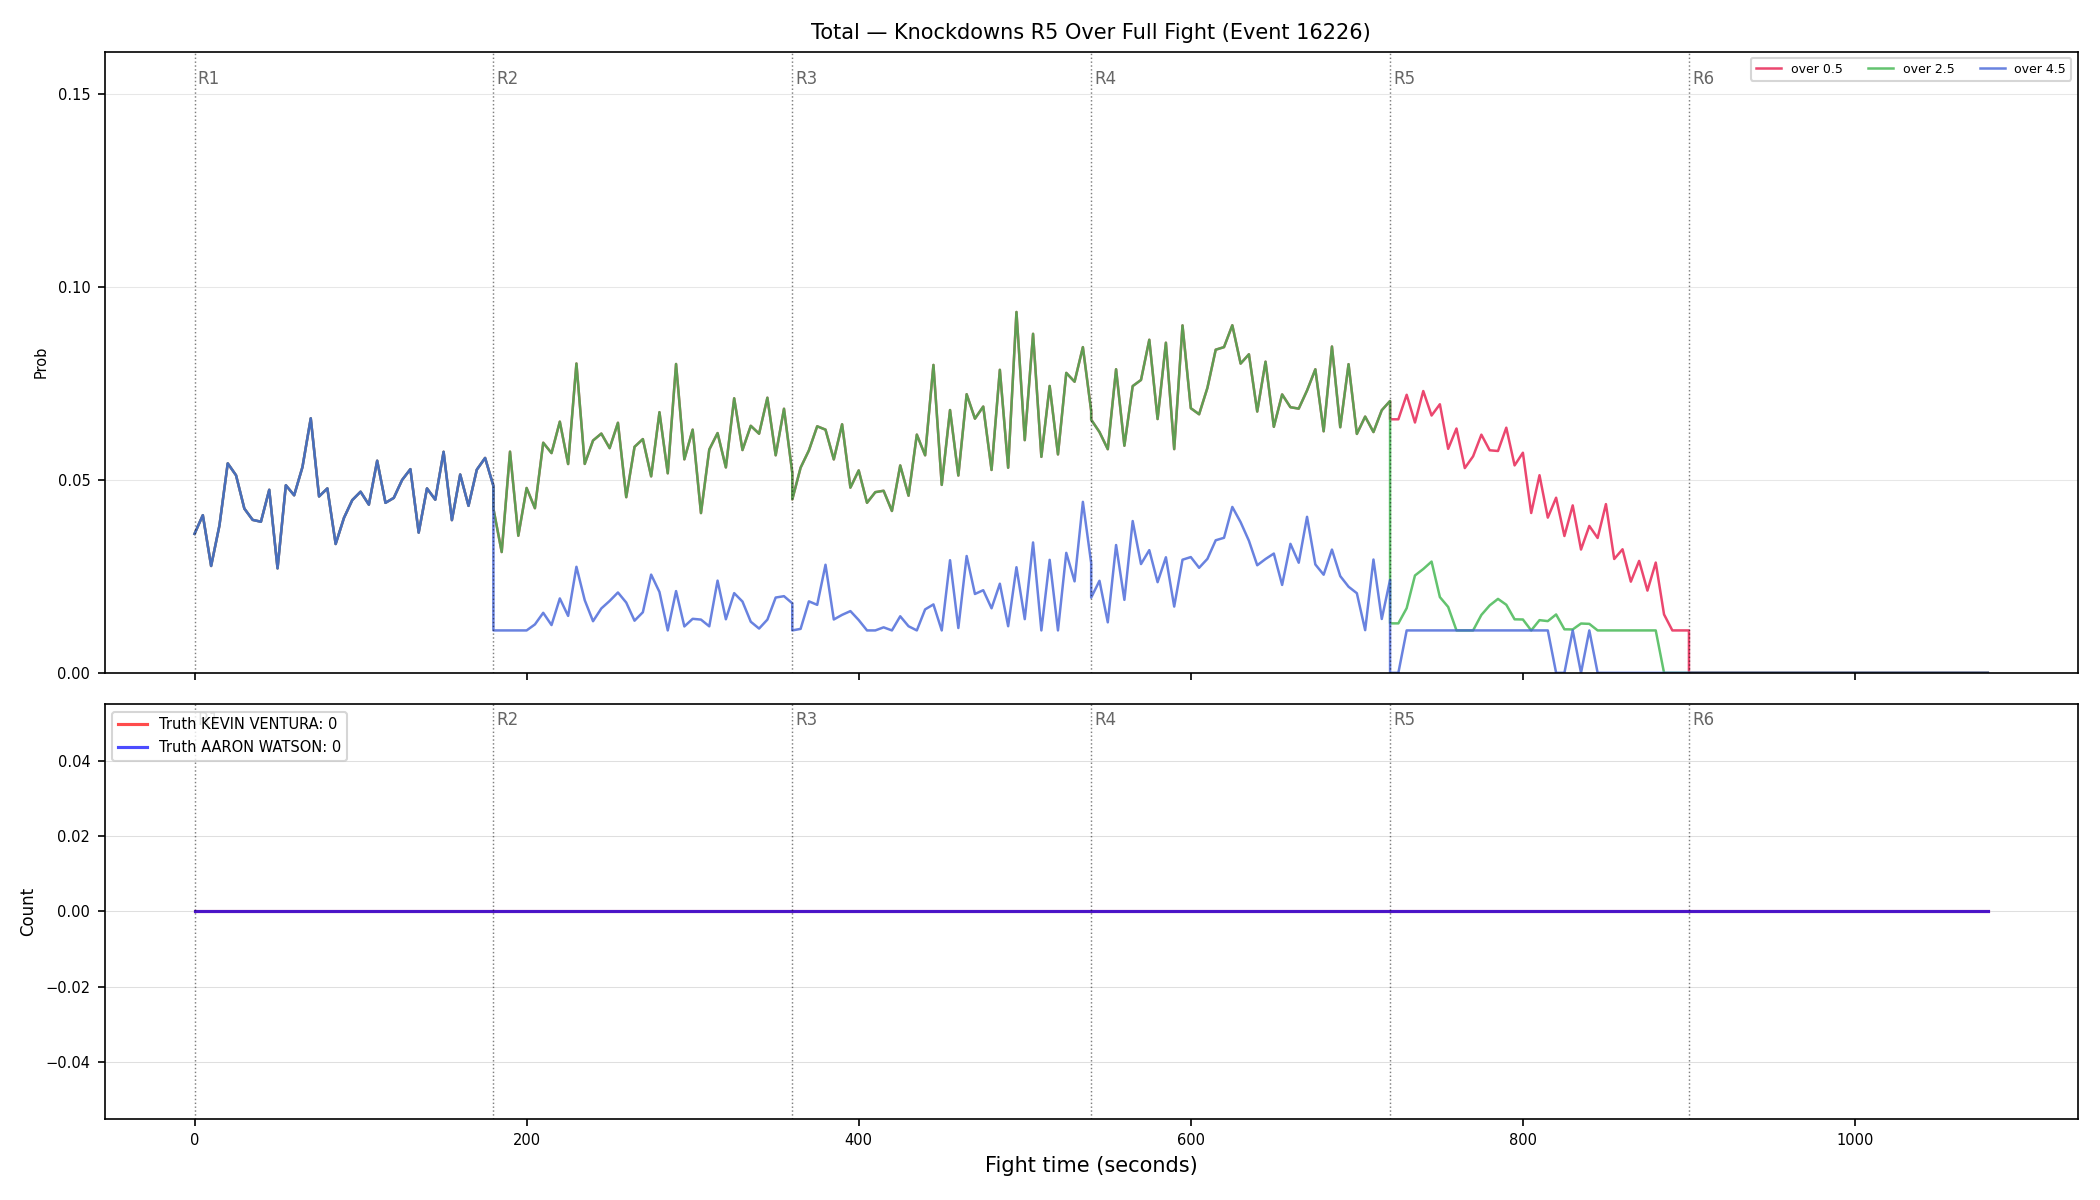Image resolution: width=2100 pixels, height=1200 pixels.
Task: Click the 0.15 tick on the Prob axis
Action: [x=73, y=95]
